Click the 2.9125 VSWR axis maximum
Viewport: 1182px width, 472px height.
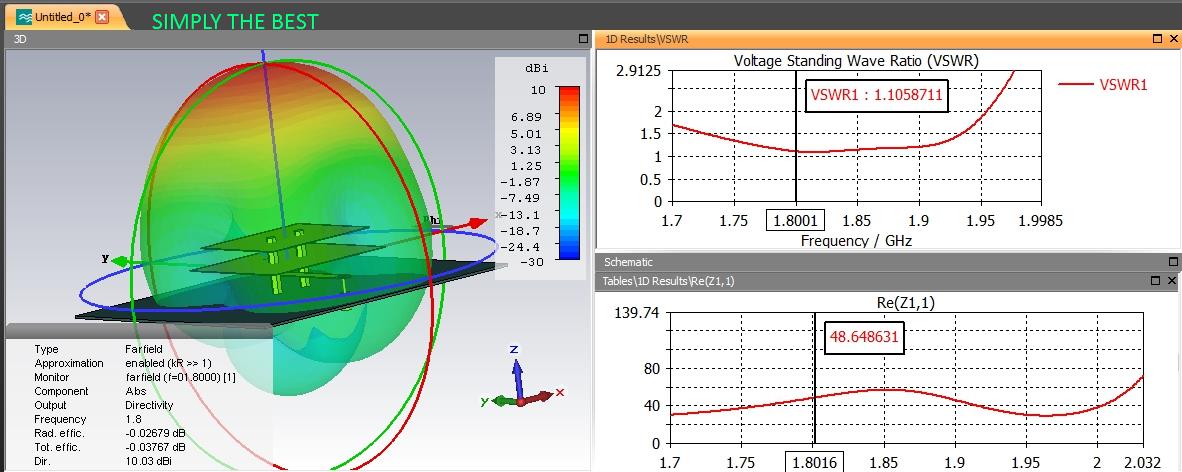click(639, 72)
